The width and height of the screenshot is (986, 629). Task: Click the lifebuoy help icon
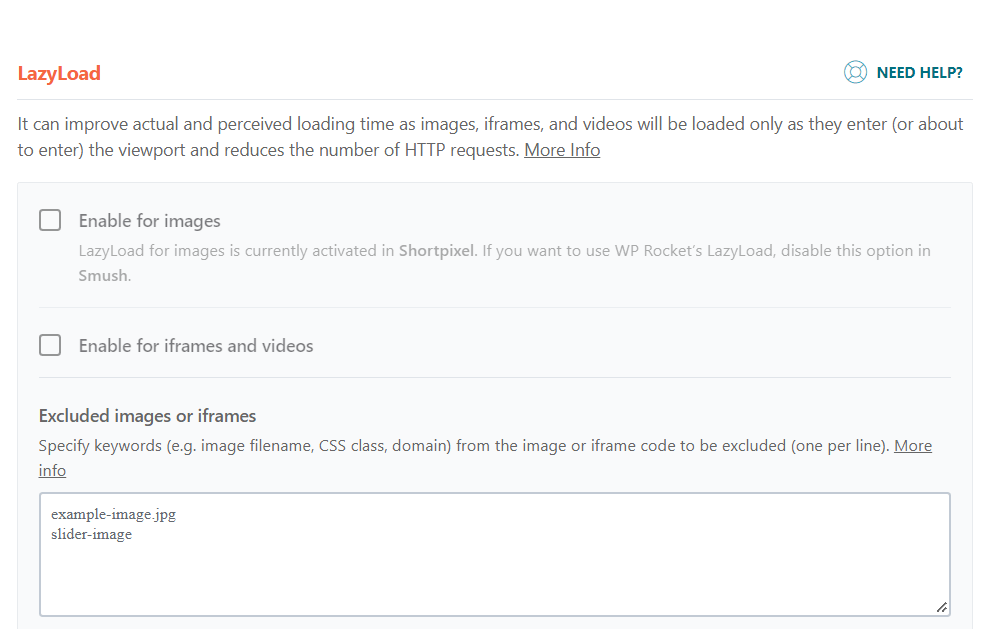pyautogui.click(x=855, y=72)
